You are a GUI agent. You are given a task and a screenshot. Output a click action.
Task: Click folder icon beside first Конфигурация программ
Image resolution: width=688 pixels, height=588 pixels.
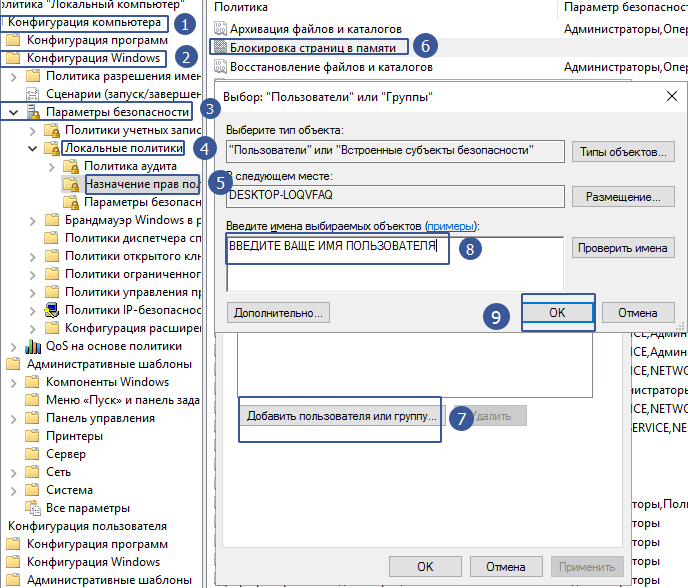tap(13, 40)
